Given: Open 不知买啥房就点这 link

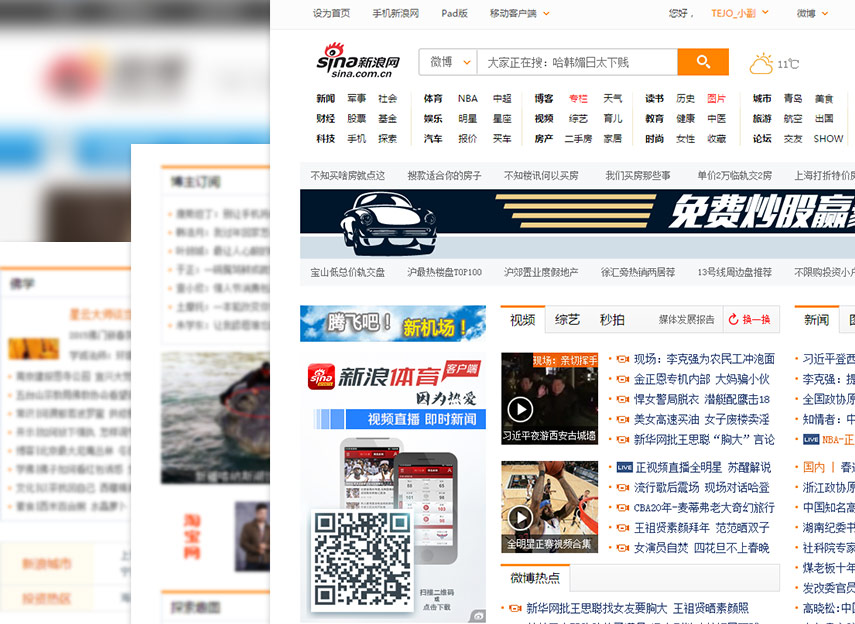Looking at the screenshot, I should click(x=347, y=176).
